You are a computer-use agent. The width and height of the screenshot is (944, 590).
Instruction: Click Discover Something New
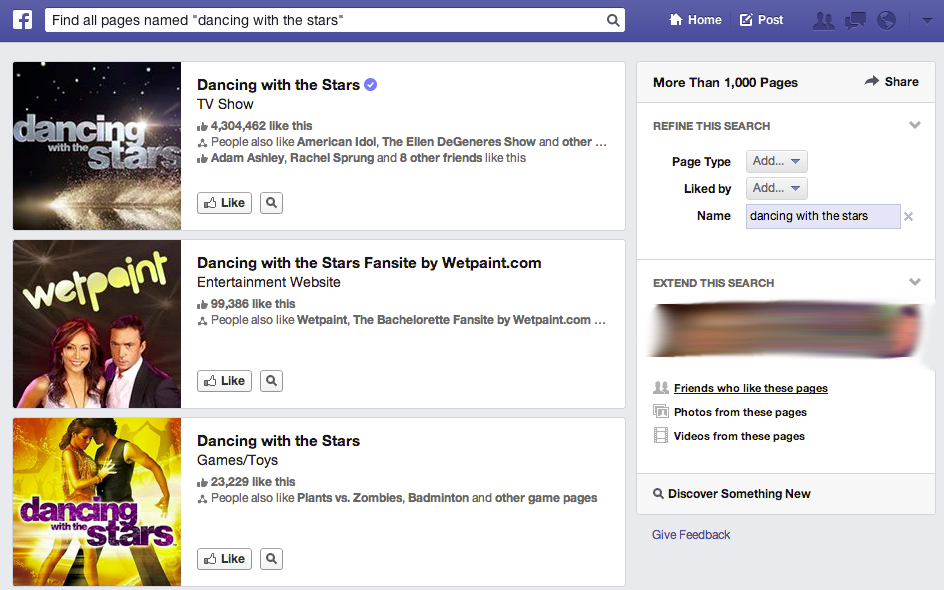pos(732,494)
